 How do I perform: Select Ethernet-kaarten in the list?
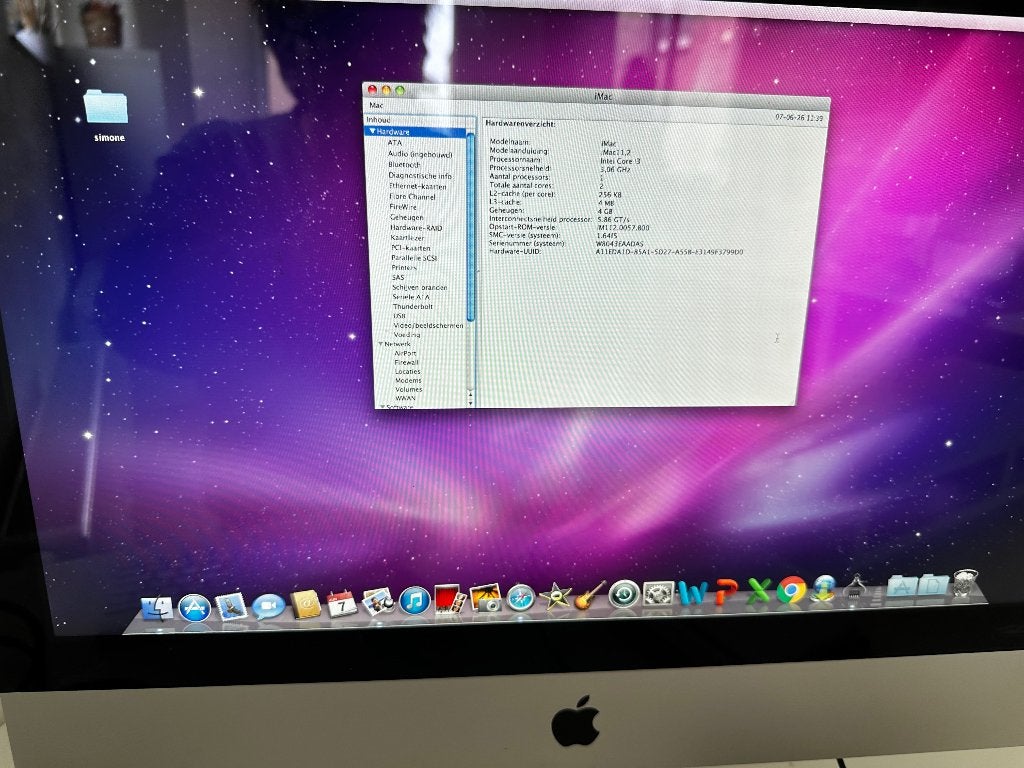coord(417,186)
